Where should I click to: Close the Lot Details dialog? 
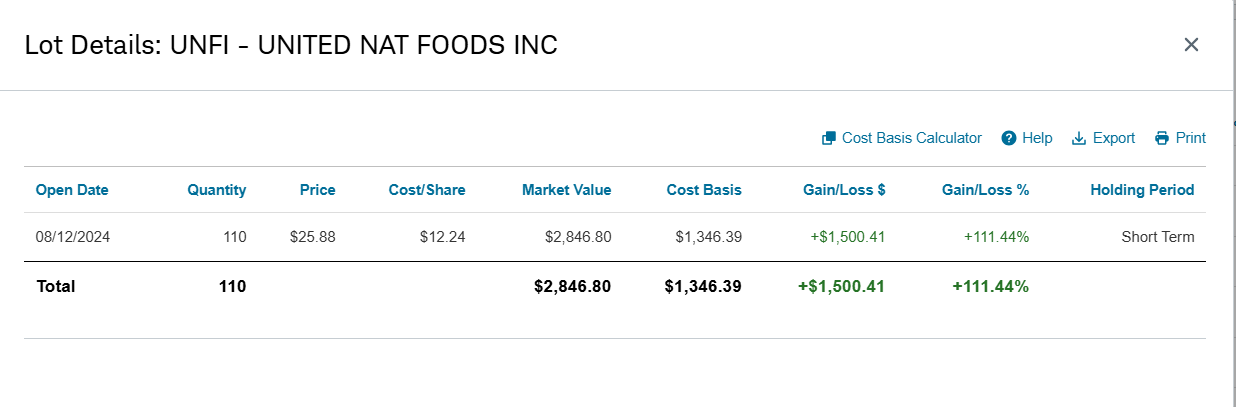coord(1191,44)
